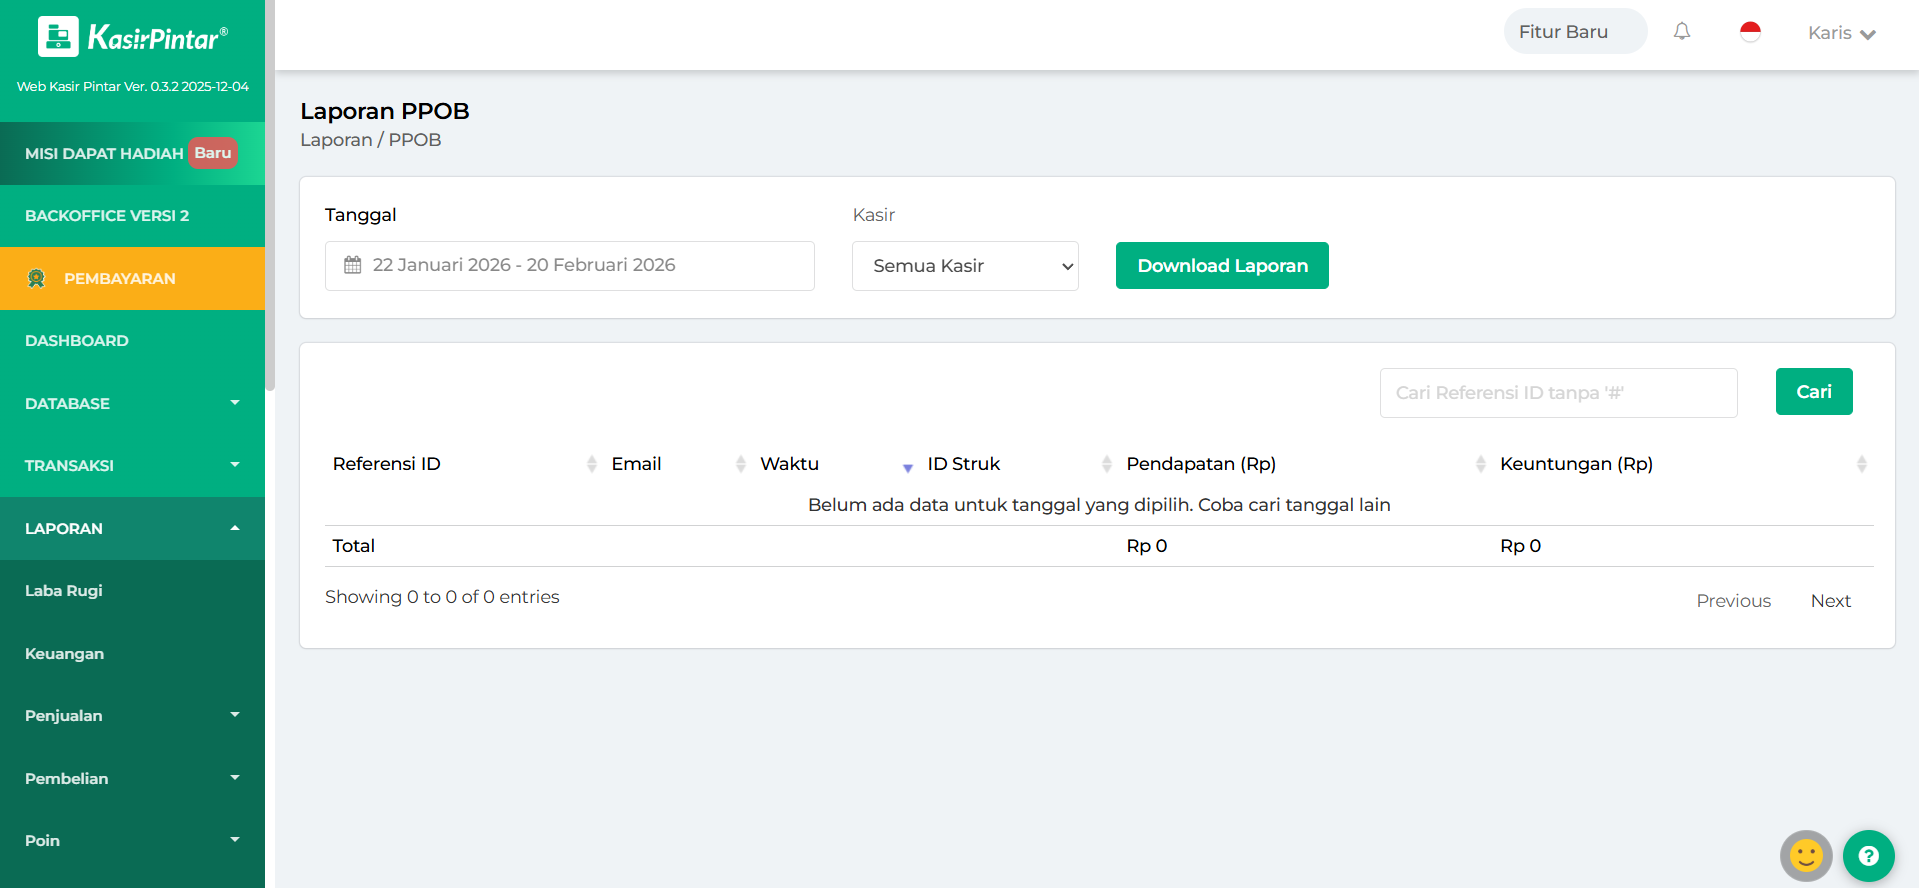This screenshot has width=1919, height=888.
Task: Open Laba Rugi report
Action: tap(64, 591)
